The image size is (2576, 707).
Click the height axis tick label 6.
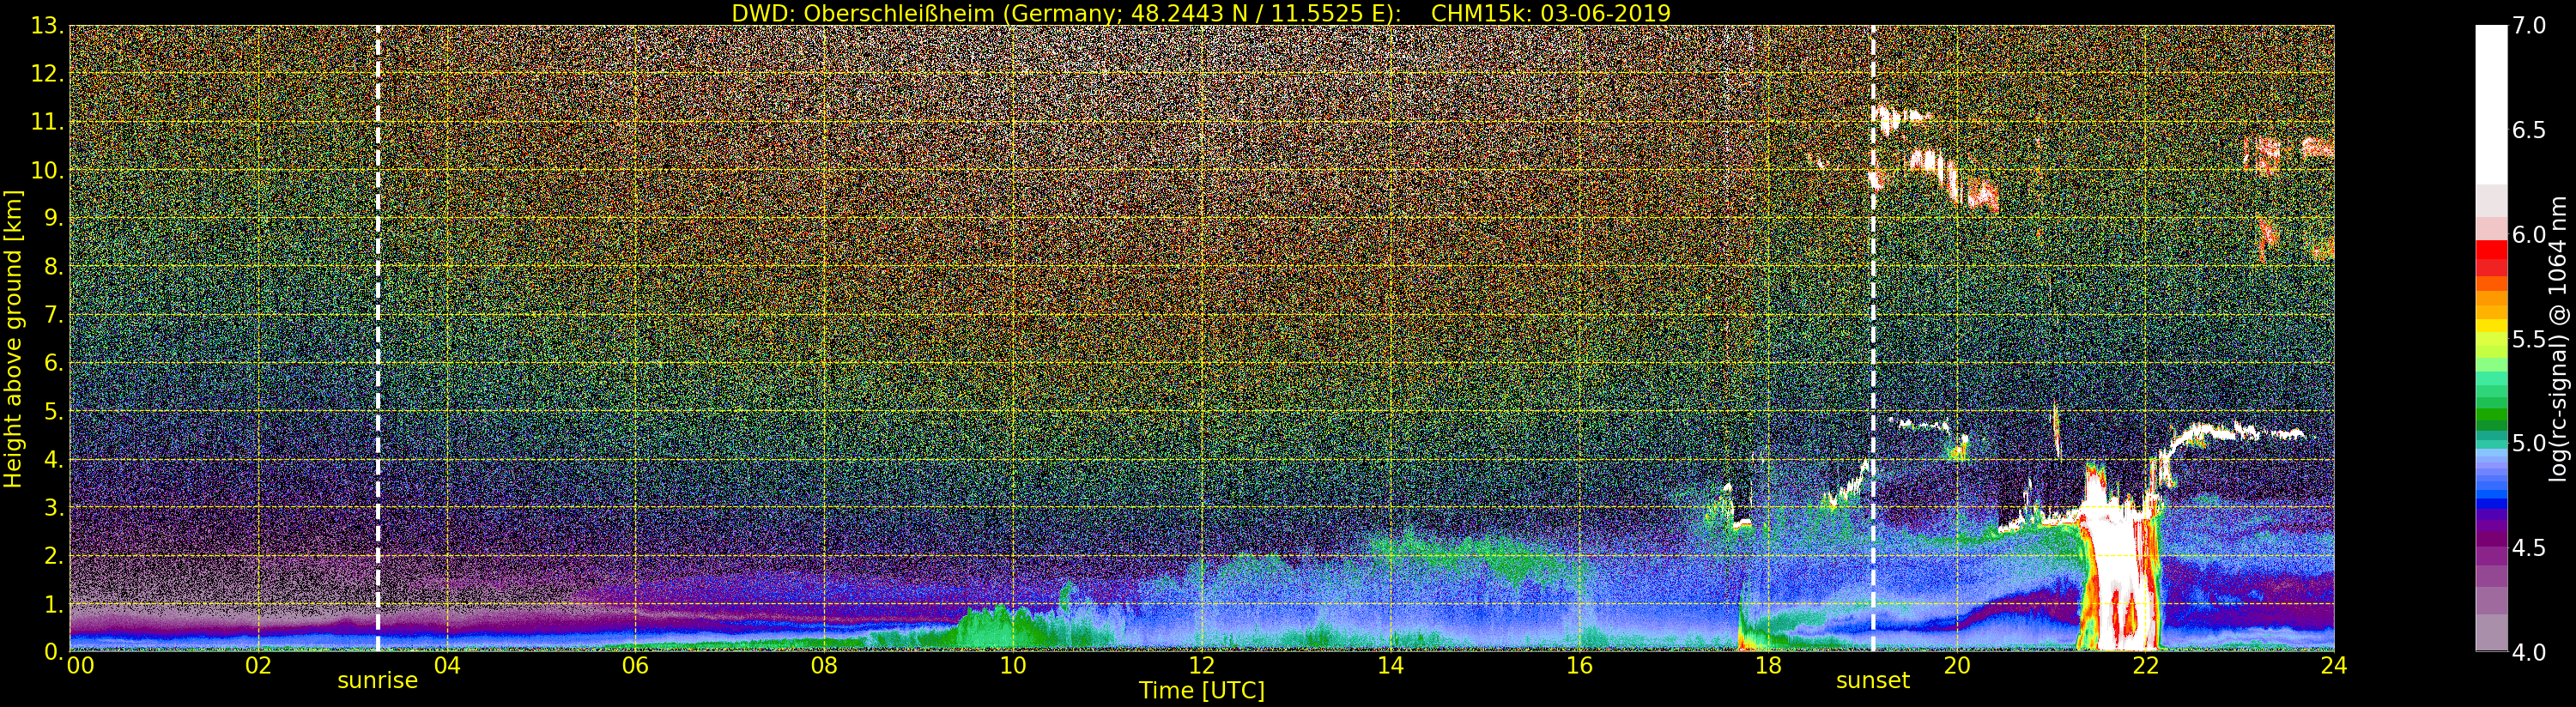(x=54, y=363)
